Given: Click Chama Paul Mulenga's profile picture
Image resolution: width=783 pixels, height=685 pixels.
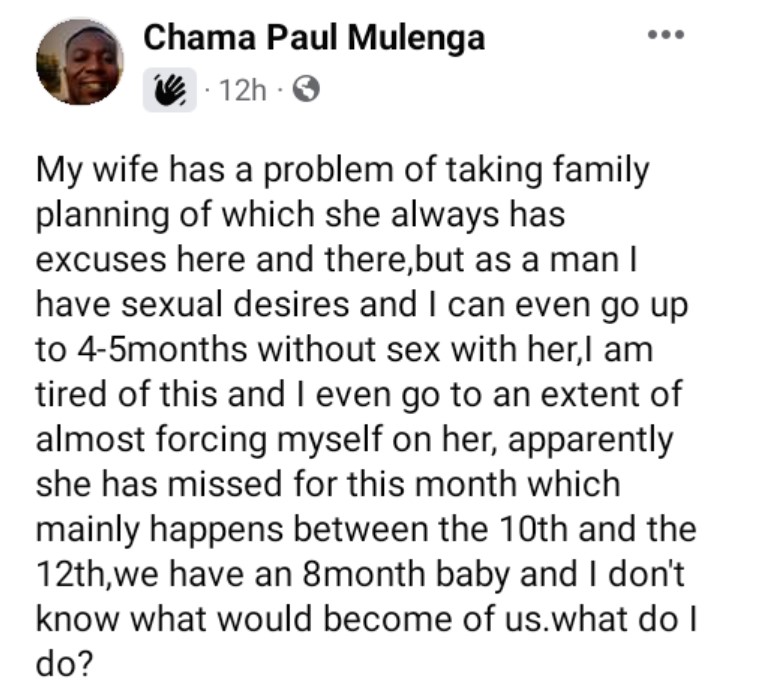Looking at the screenshot, I should [80, 63].
